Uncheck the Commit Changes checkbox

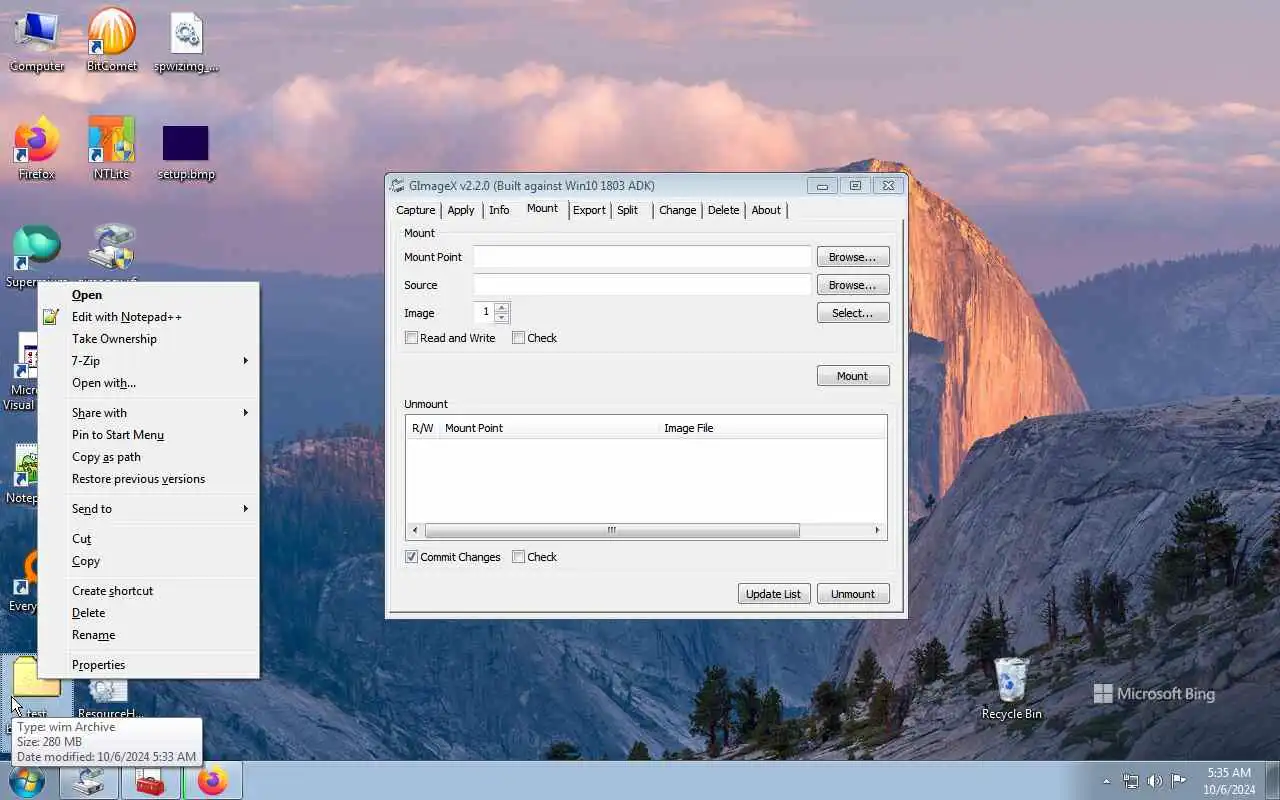click(411, 557)
